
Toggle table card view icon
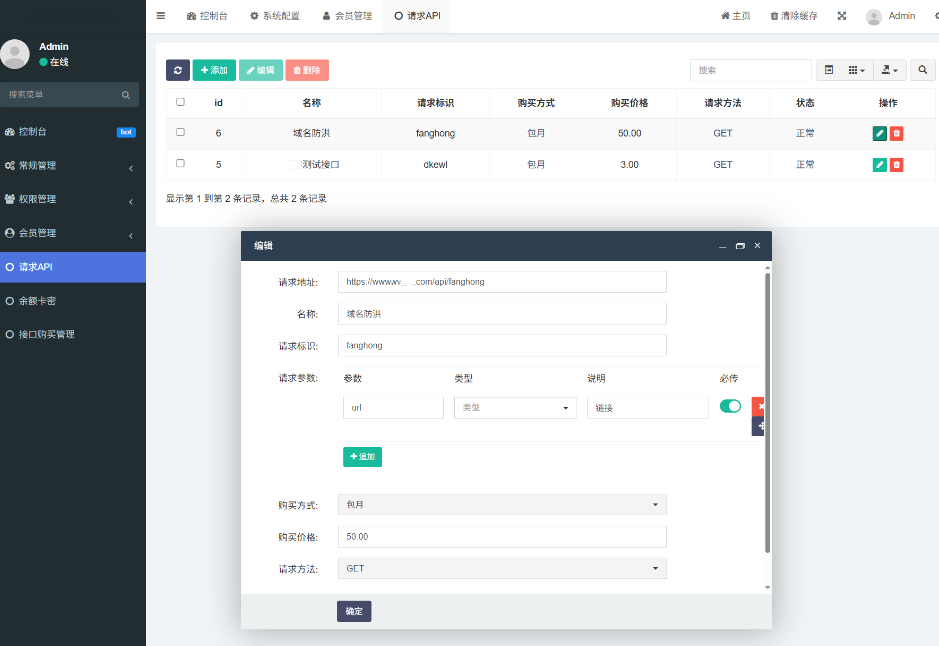click(829, 70)
